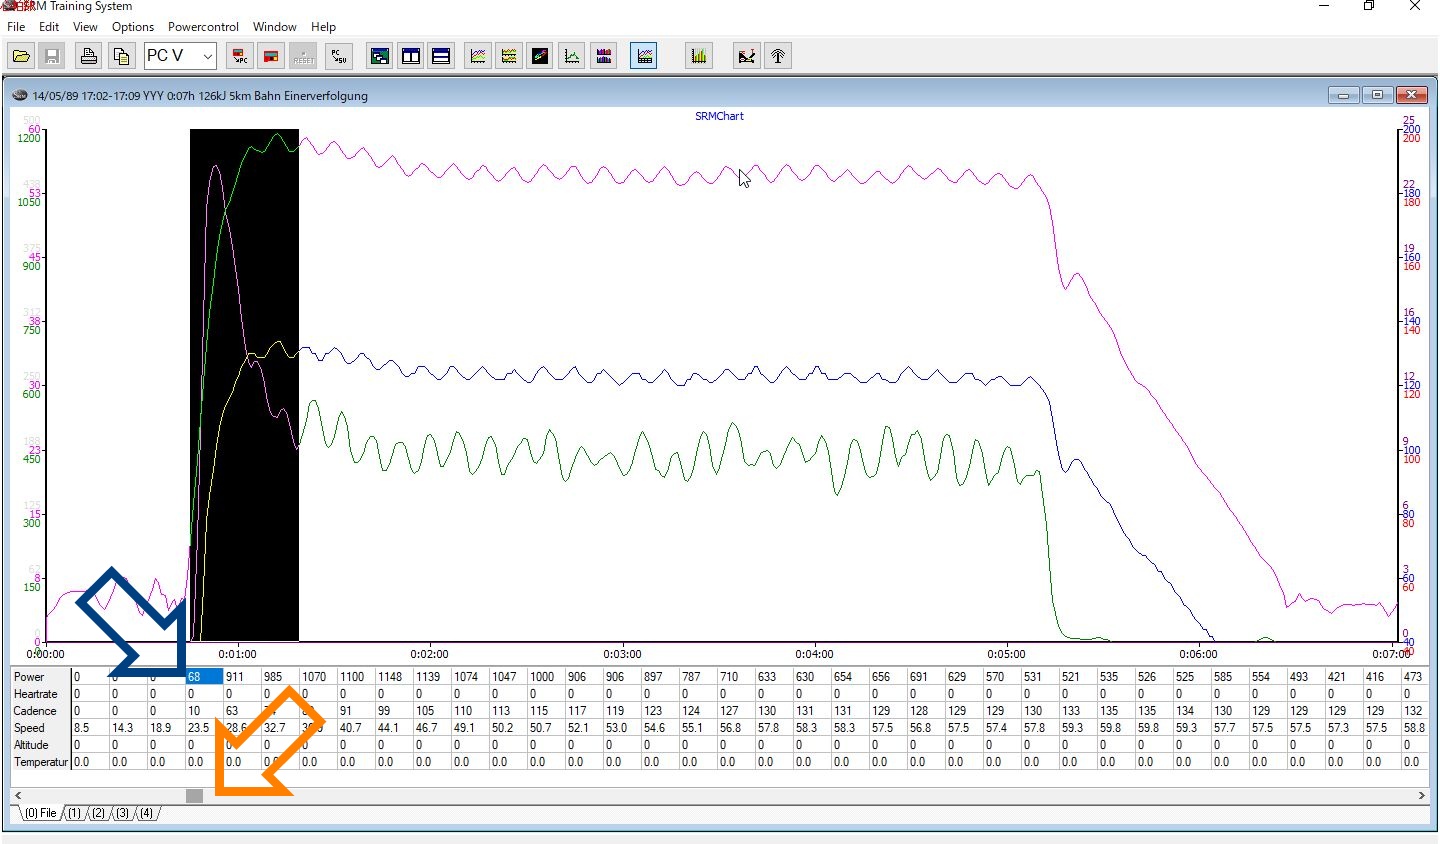Viewport: 1440px width, 844px height.
Task: Cascade windows with the toolbar icon
Action: [x=380, y=56]
